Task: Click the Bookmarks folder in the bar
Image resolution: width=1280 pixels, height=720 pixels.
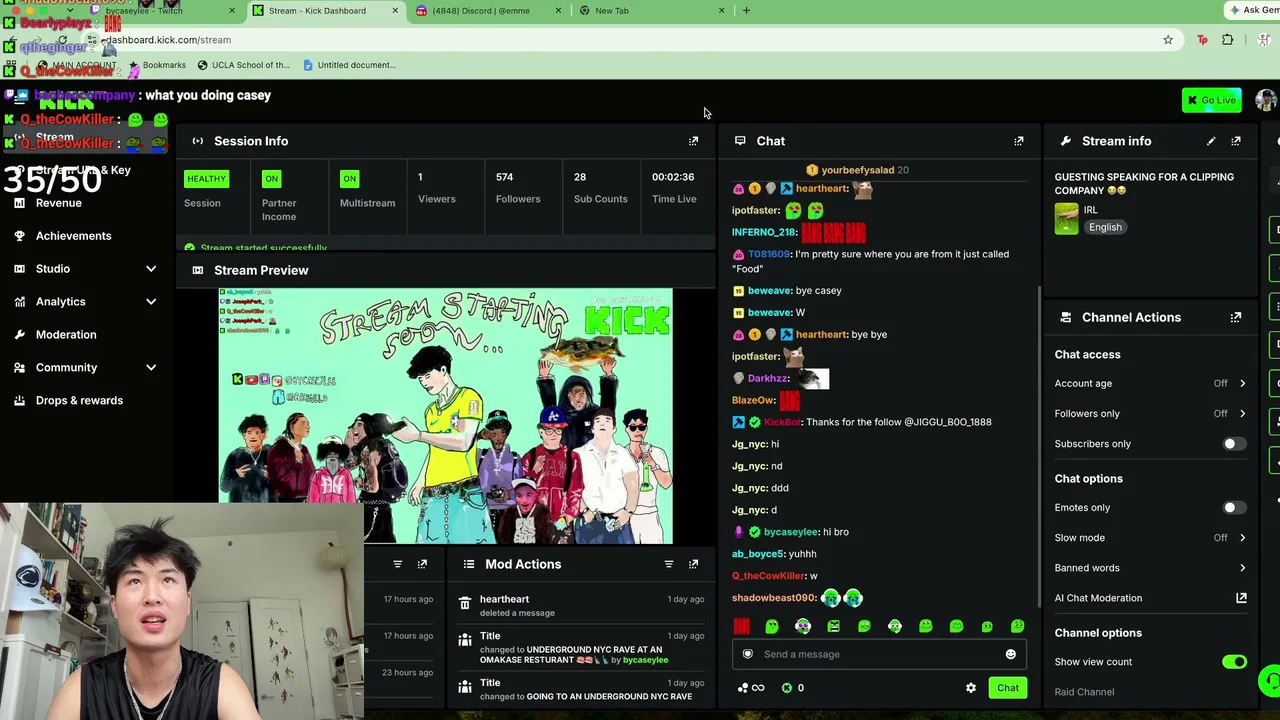Action: click(157, 65)
